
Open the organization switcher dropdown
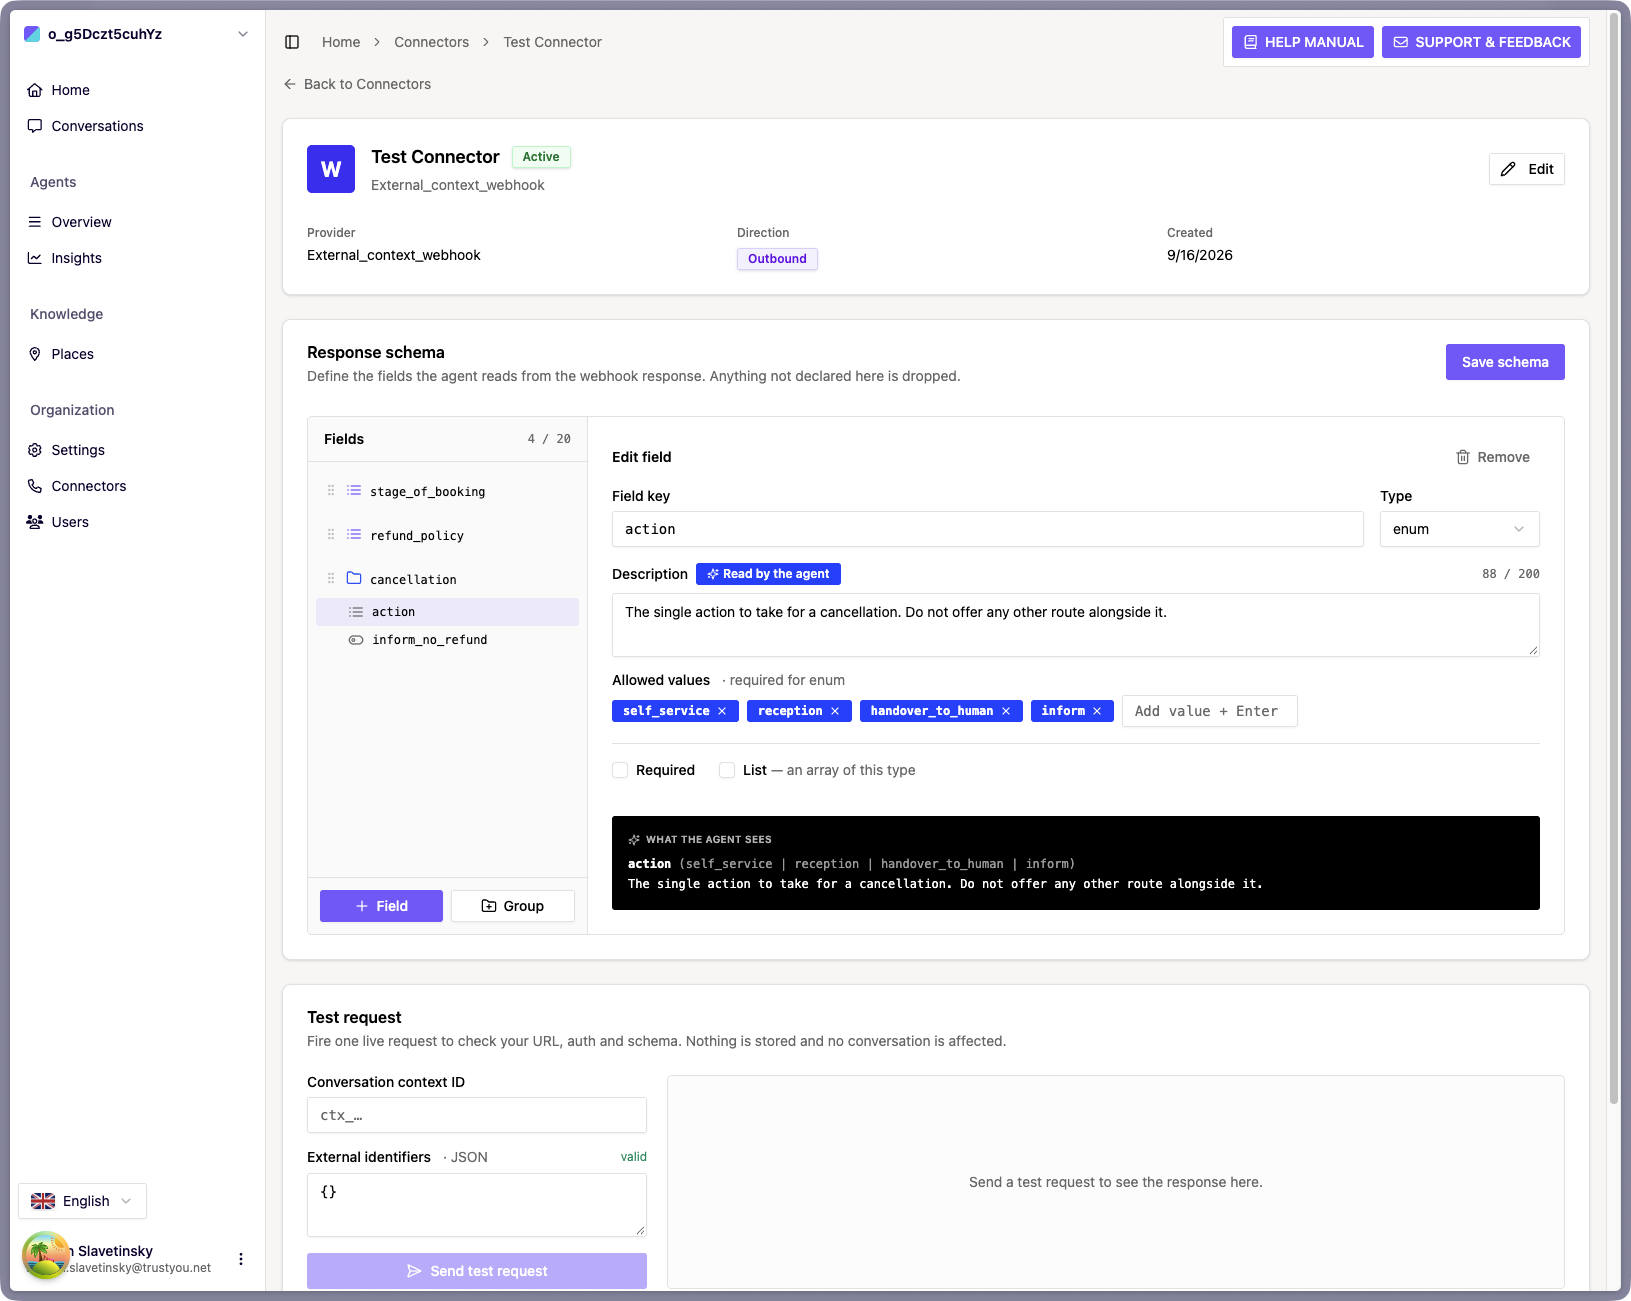pos(136,34)
